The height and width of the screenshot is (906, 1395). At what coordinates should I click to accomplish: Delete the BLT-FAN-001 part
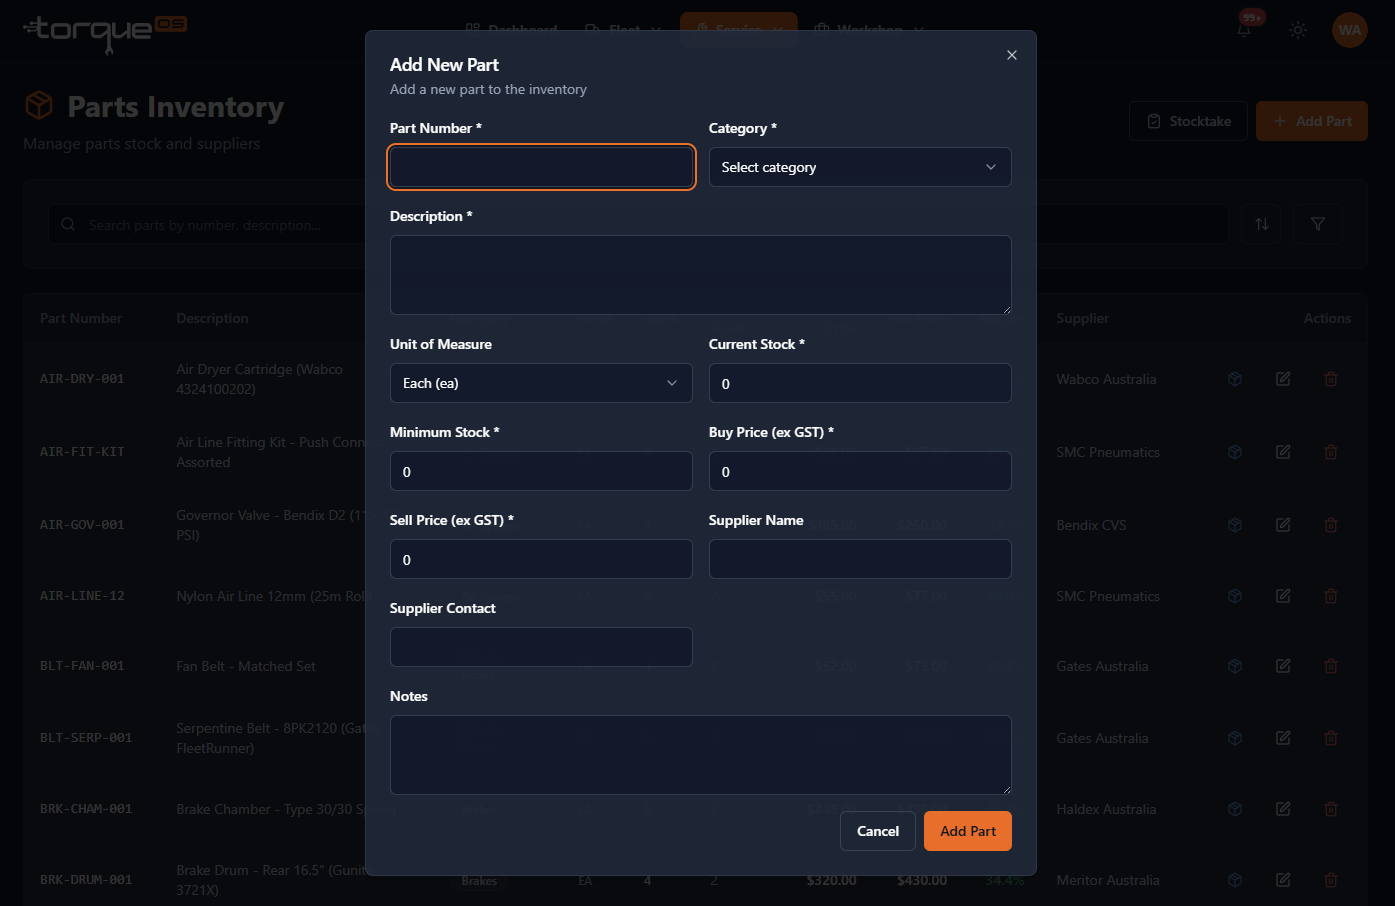pos(1331,666)
